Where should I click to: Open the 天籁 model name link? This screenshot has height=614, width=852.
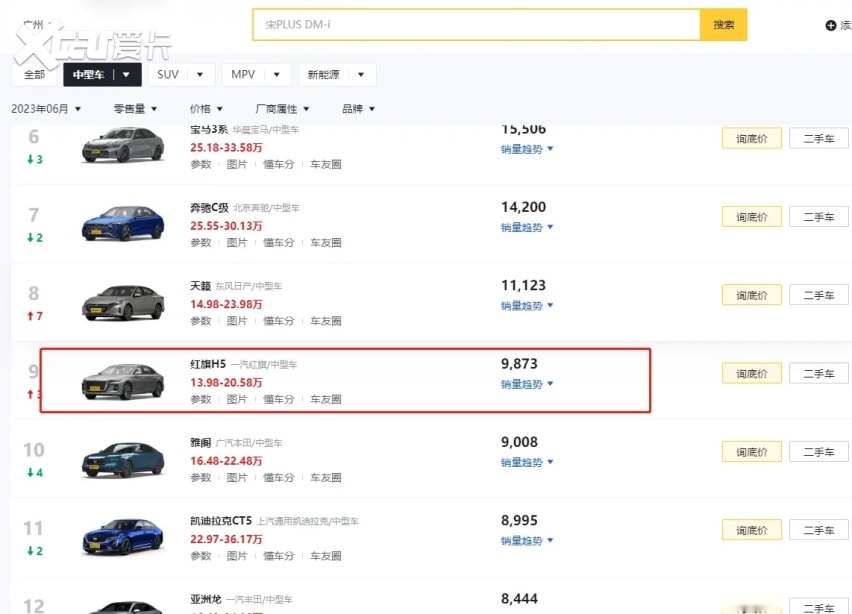200,286
